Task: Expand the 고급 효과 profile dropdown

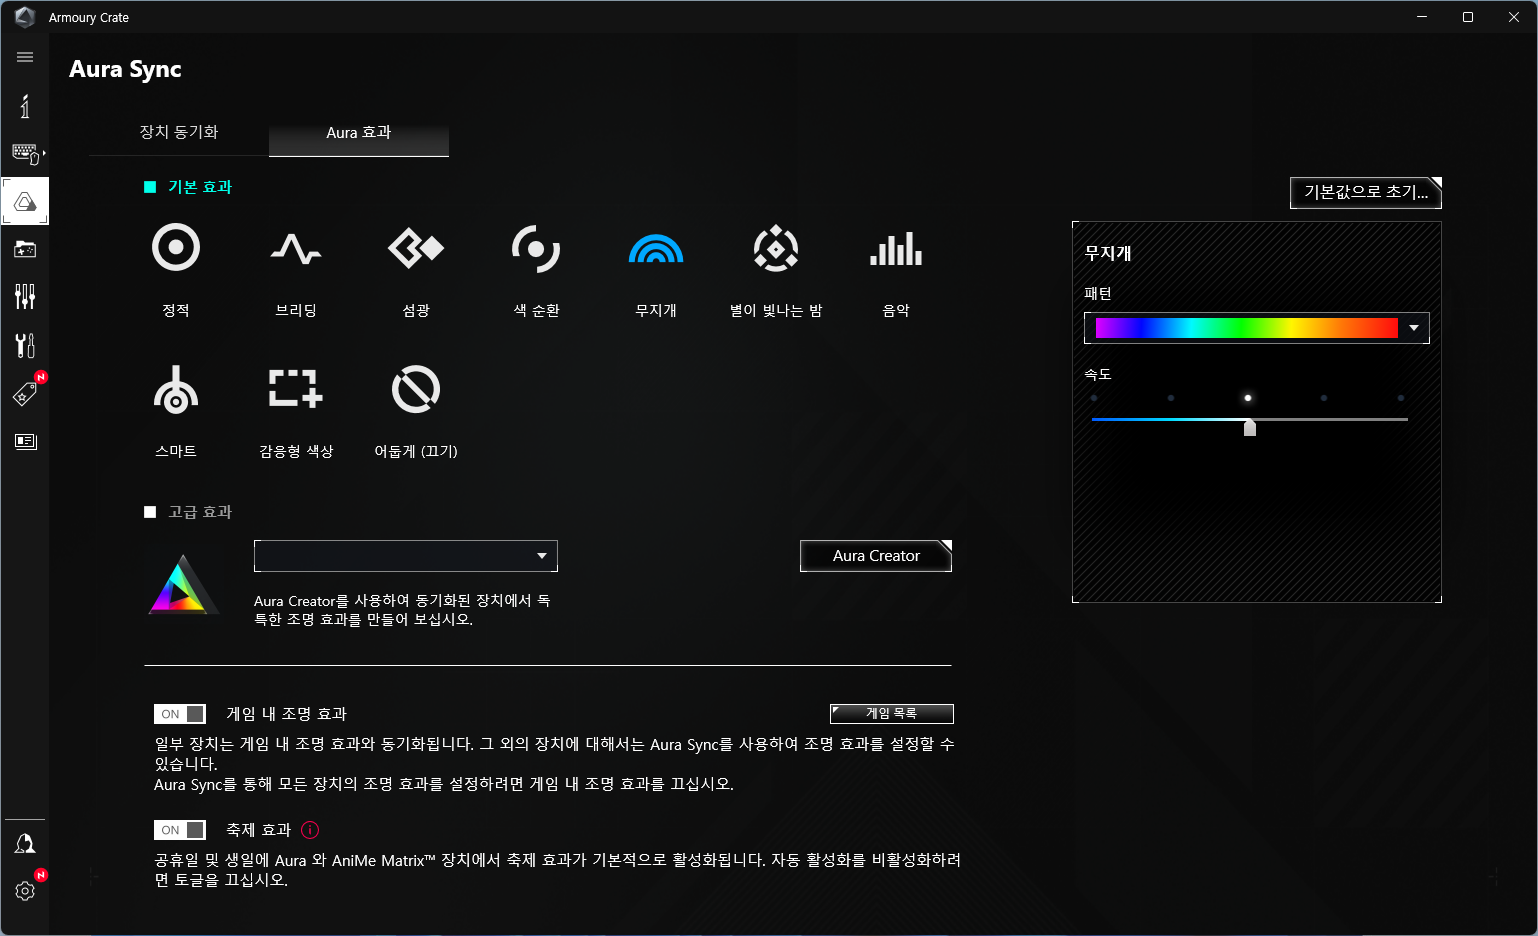Action: click(x=406, y=556)
